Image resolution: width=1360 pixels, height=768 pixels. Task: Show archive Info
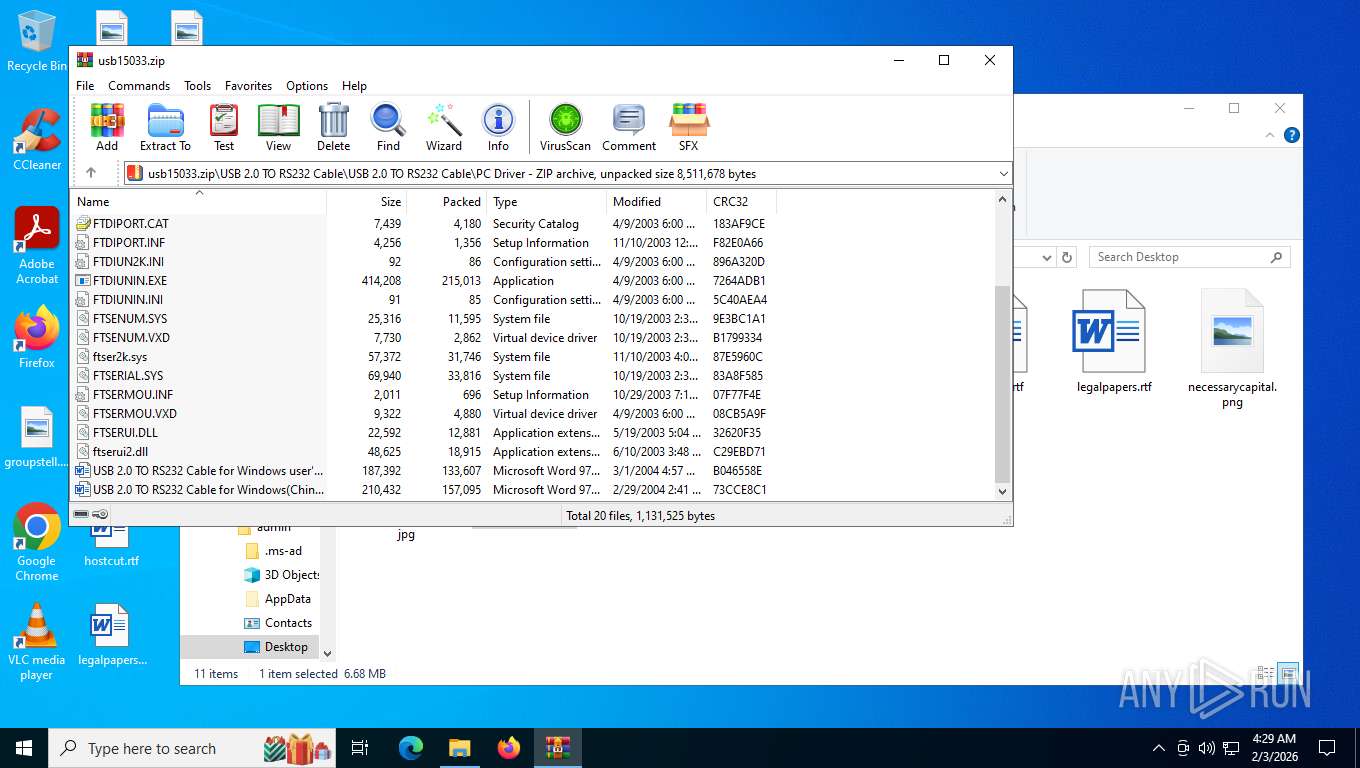pos(498,127)
